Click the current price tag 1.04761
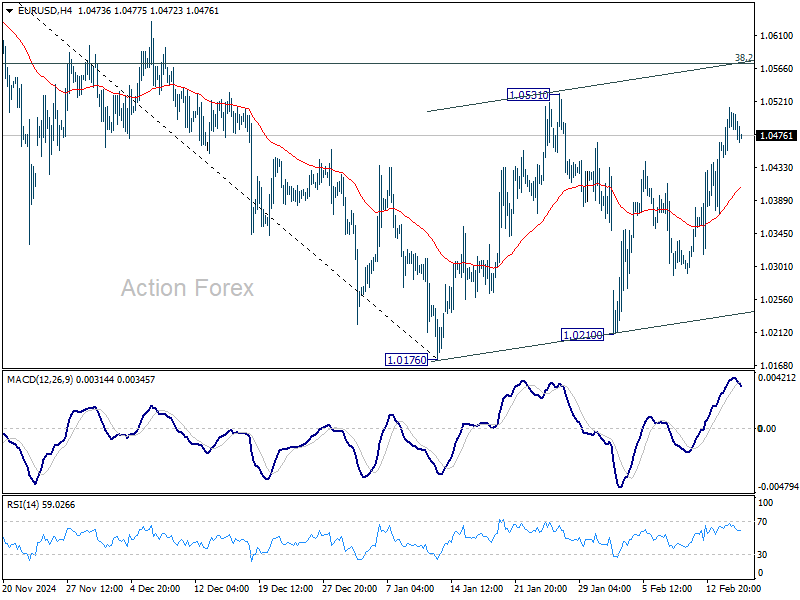Viewport: 800px width, 600px height. (776, 136)
